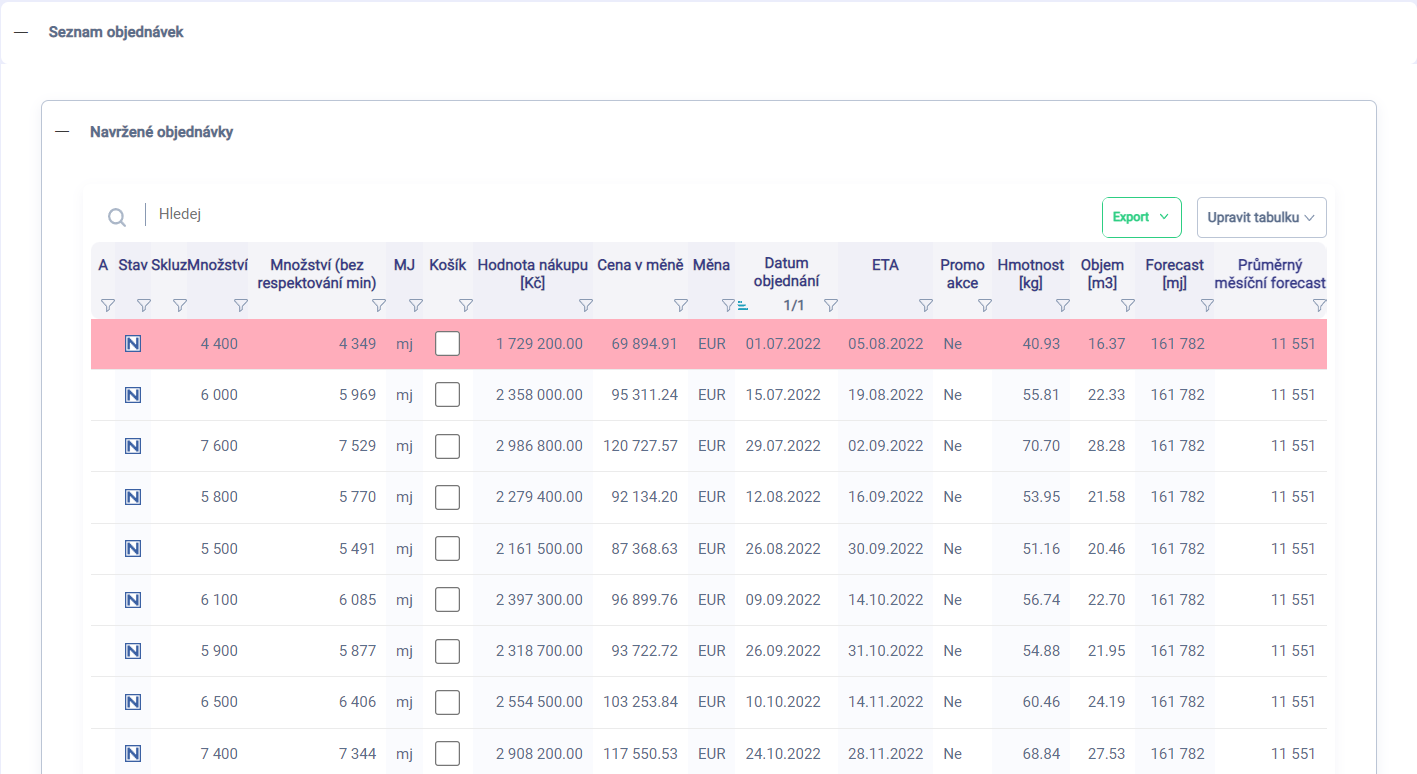The height and width of the screenshot is (774, 1417).
Task: Collapse the Navržené objednávky panel
Action: 62,132
